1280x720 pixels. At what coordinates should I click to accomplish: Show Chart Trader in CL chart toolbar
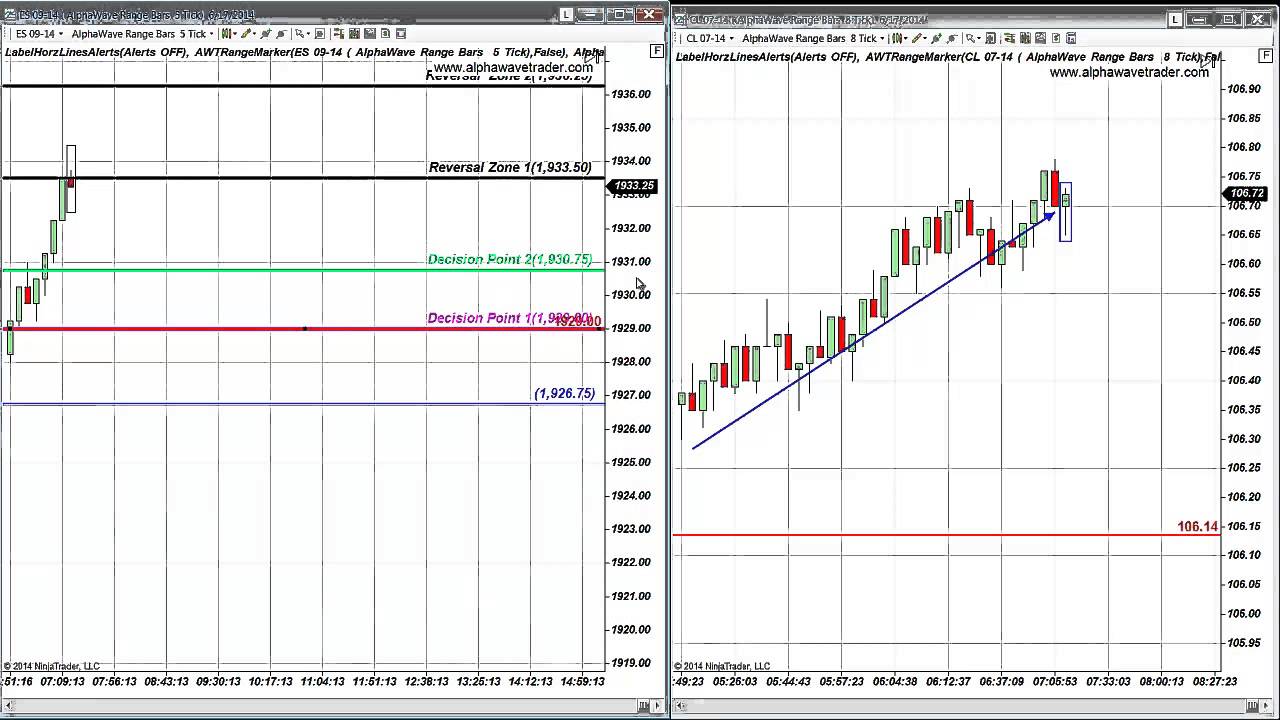pos(1009,38)
